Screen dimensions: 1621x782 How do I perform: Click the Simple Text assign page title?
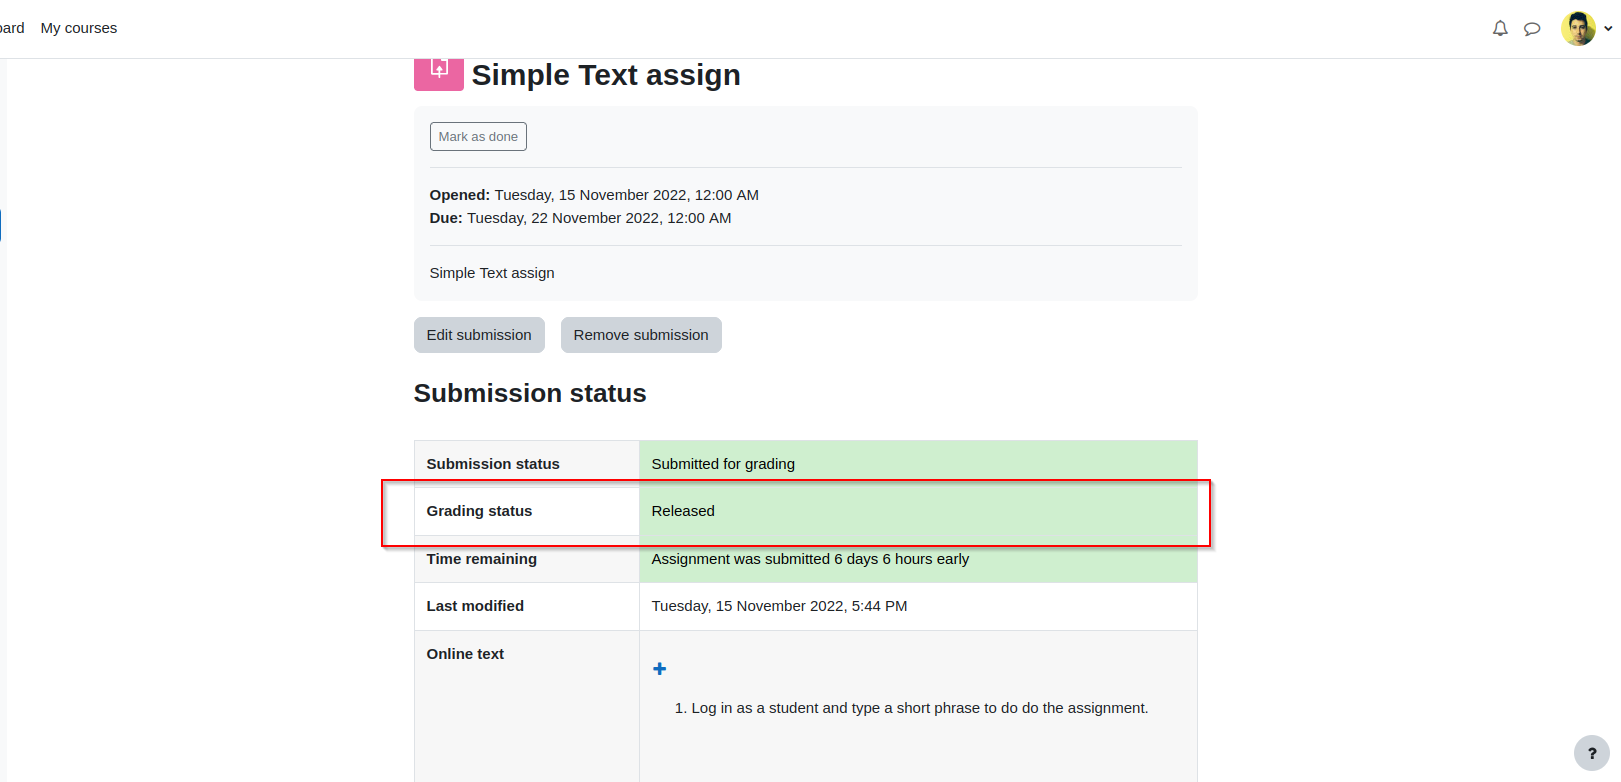click(606, 75)
